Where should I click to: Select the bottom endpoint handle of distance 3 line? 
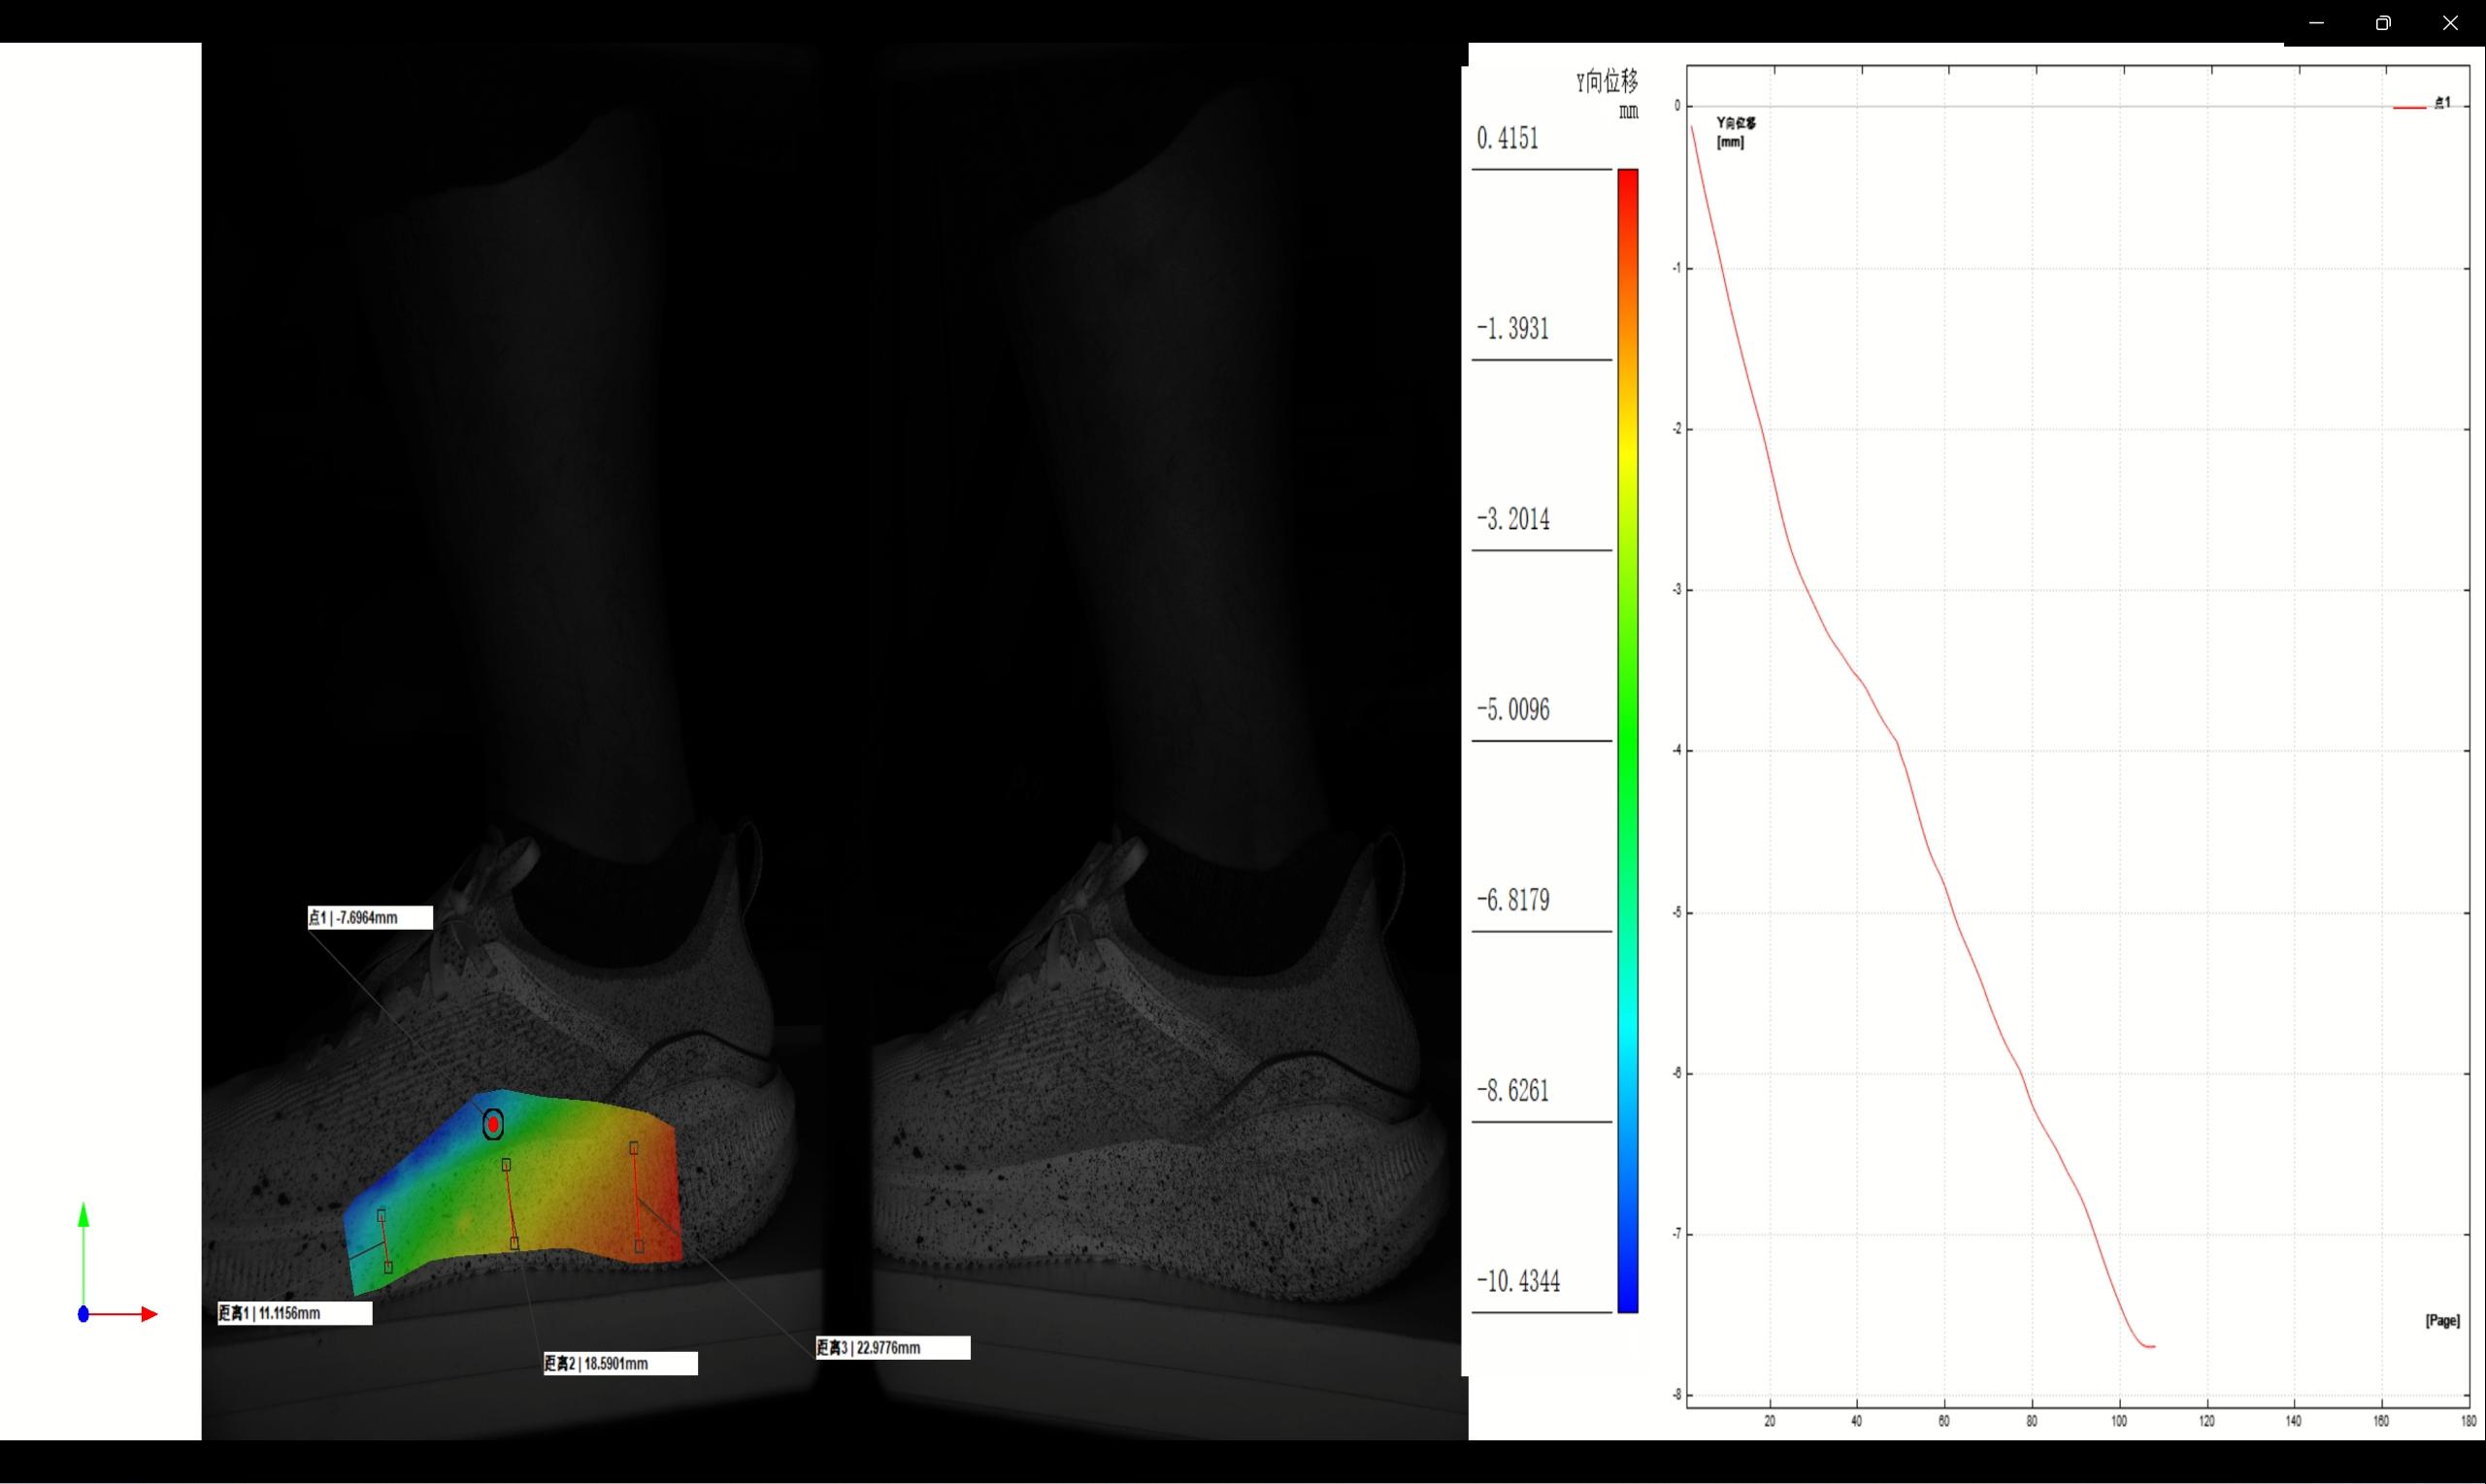click(639, 1246)
